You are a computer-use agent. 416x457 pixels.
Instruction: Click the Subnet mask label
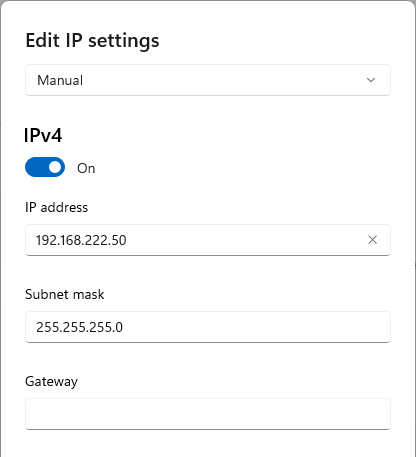65,294
